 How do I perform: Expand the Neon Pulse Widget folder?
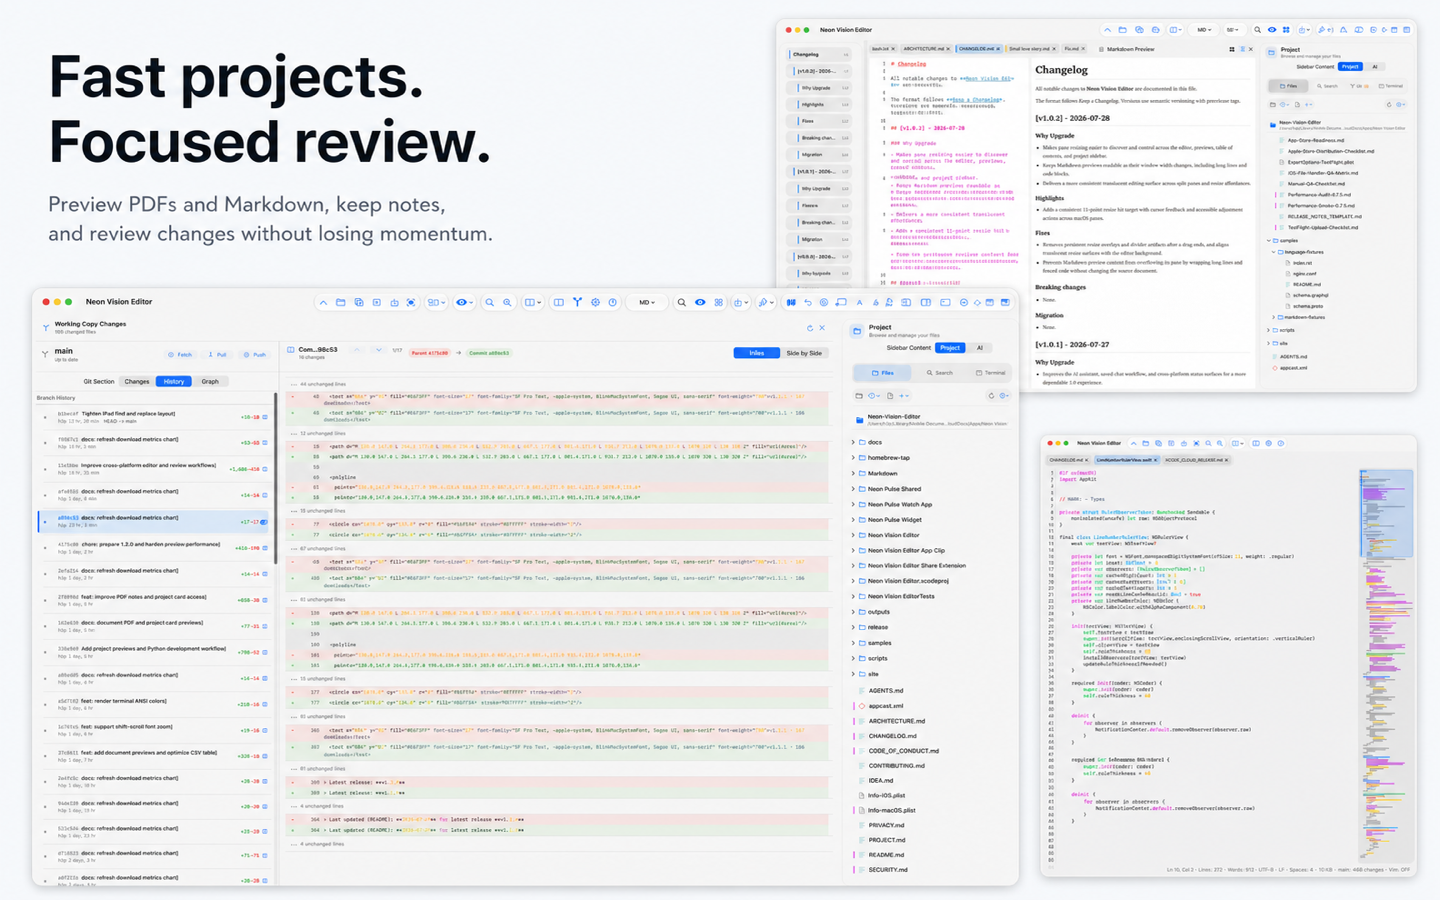[x=853, y=520]
